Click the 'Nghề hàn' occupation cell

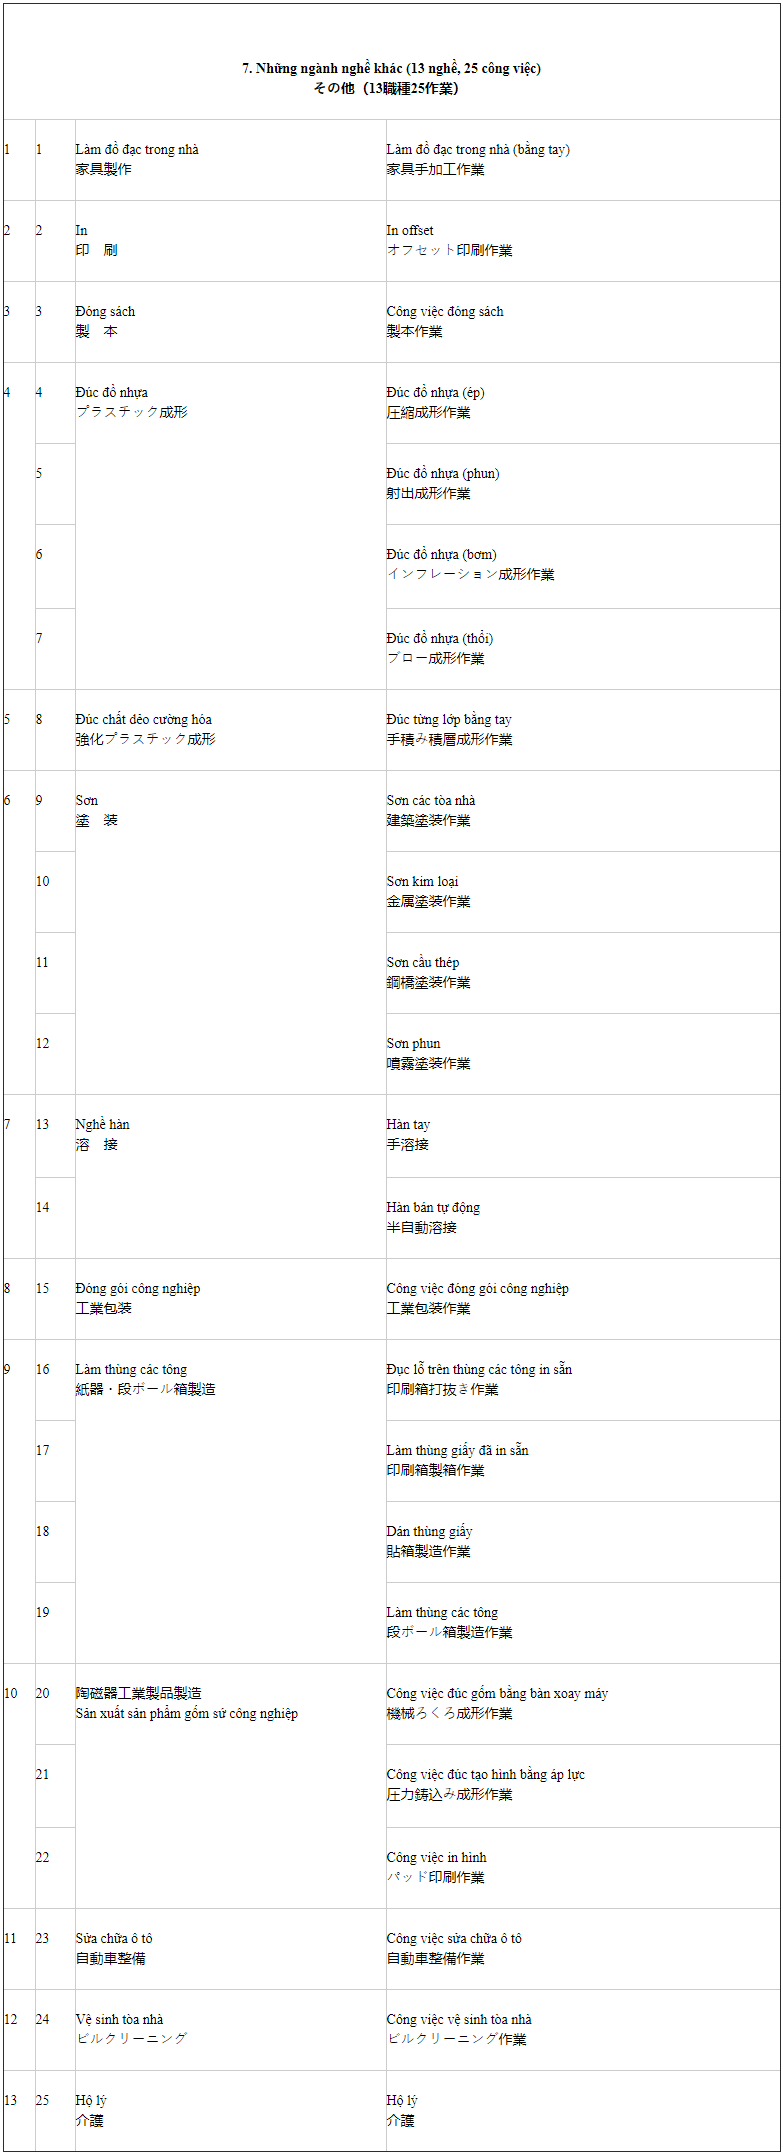click(230, 1176)
